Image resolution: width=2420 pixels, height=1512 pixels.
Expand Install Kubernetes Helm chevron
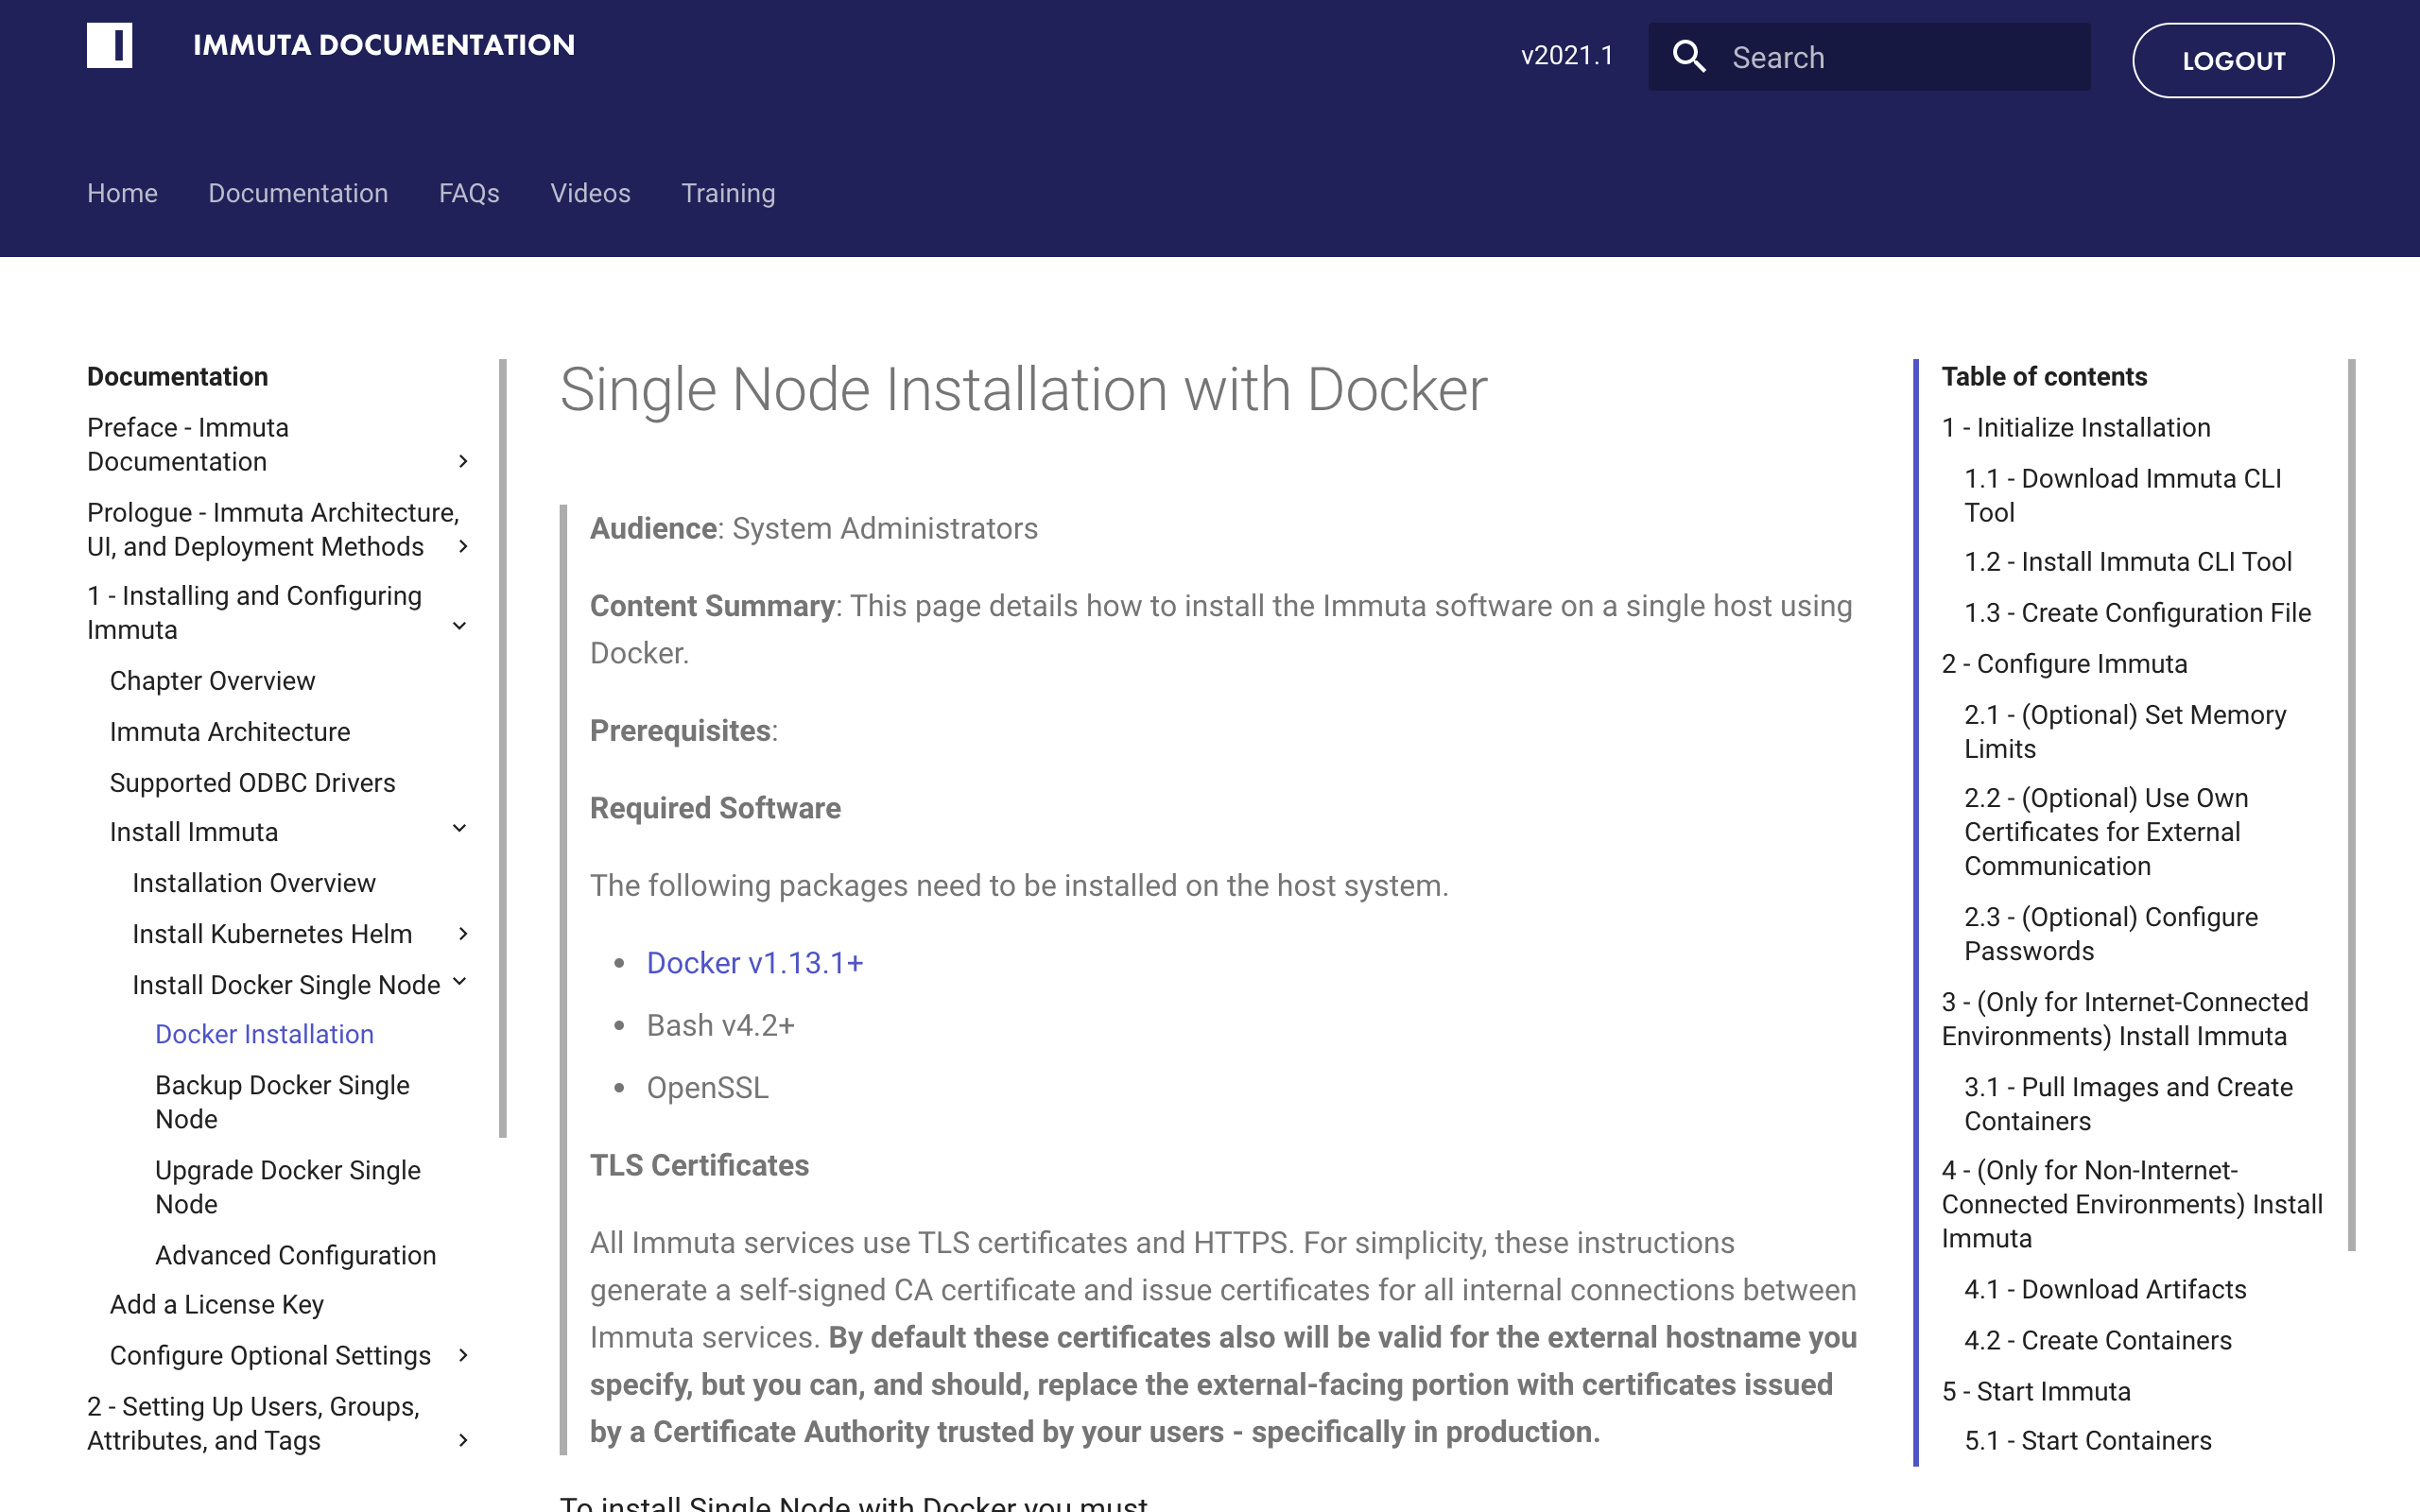coord(463,933)
